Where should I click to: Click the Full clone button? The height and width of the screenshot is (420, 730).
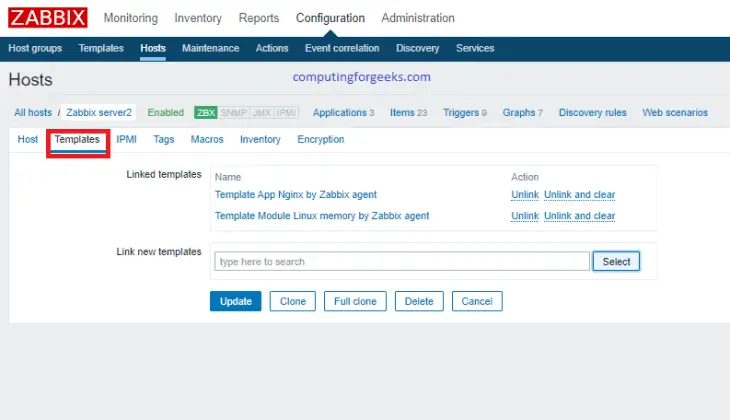pos(355,301)
